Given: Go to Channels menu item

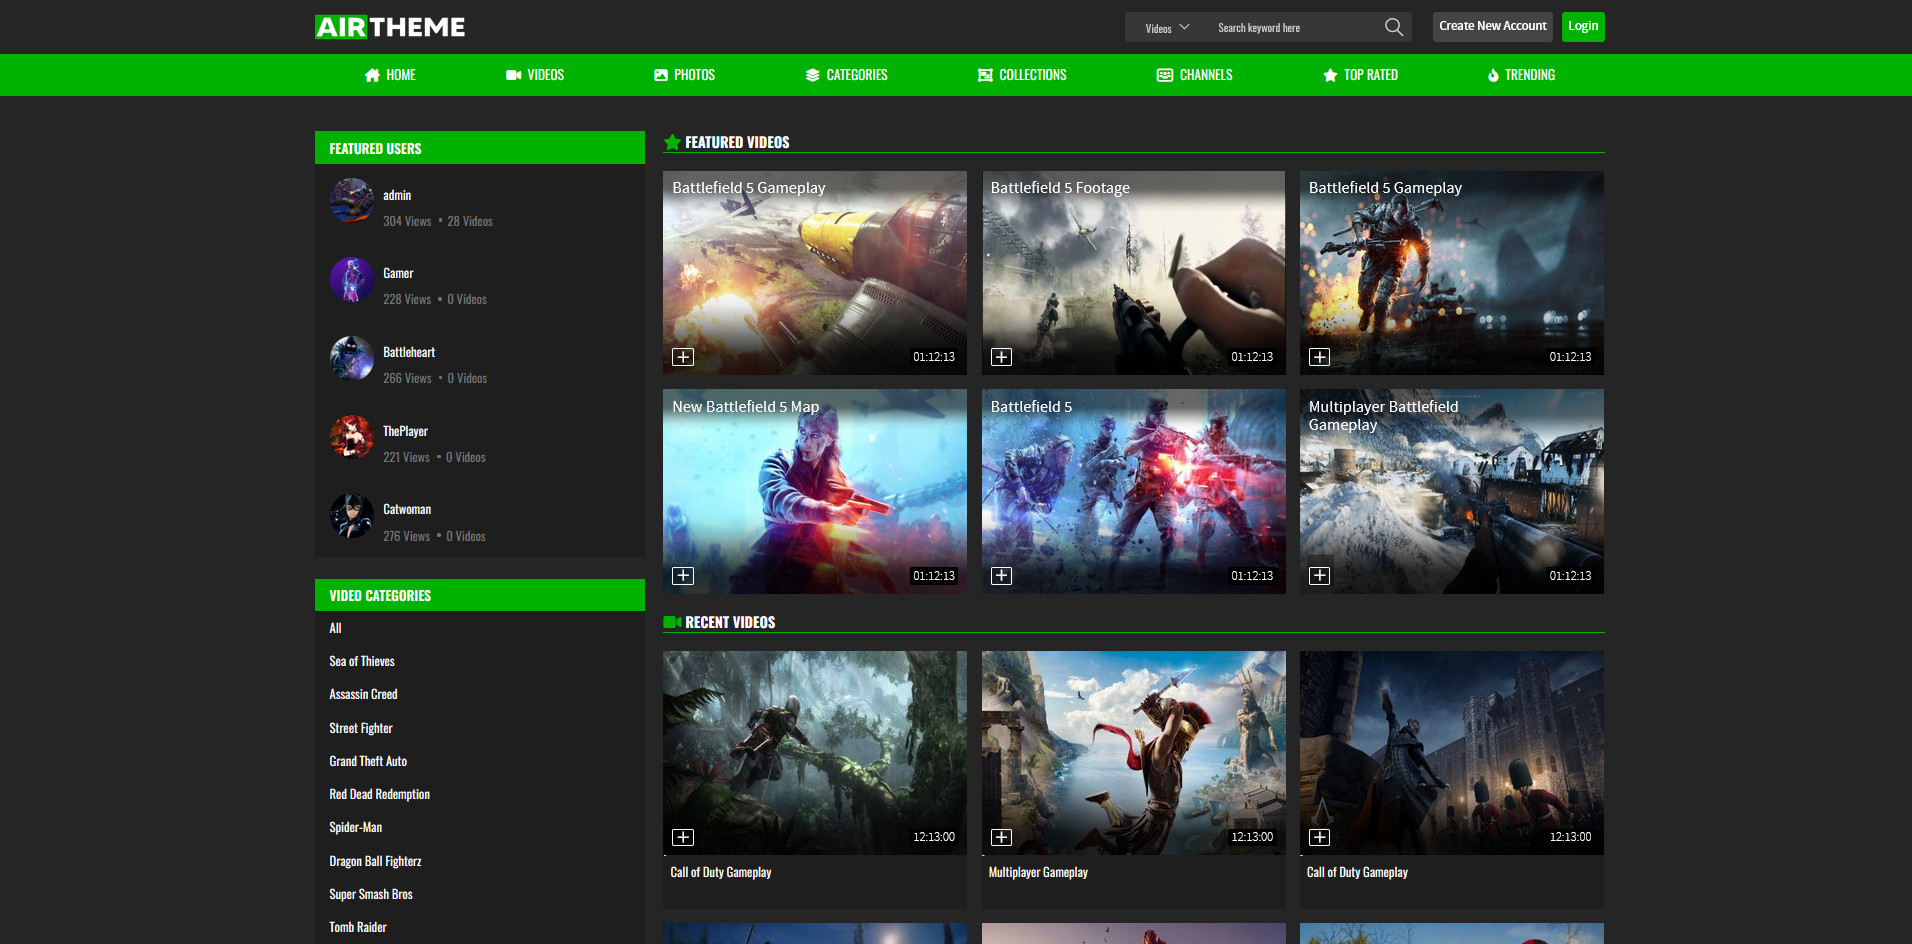Looking at the screenshot, I should pos(1194,75).
